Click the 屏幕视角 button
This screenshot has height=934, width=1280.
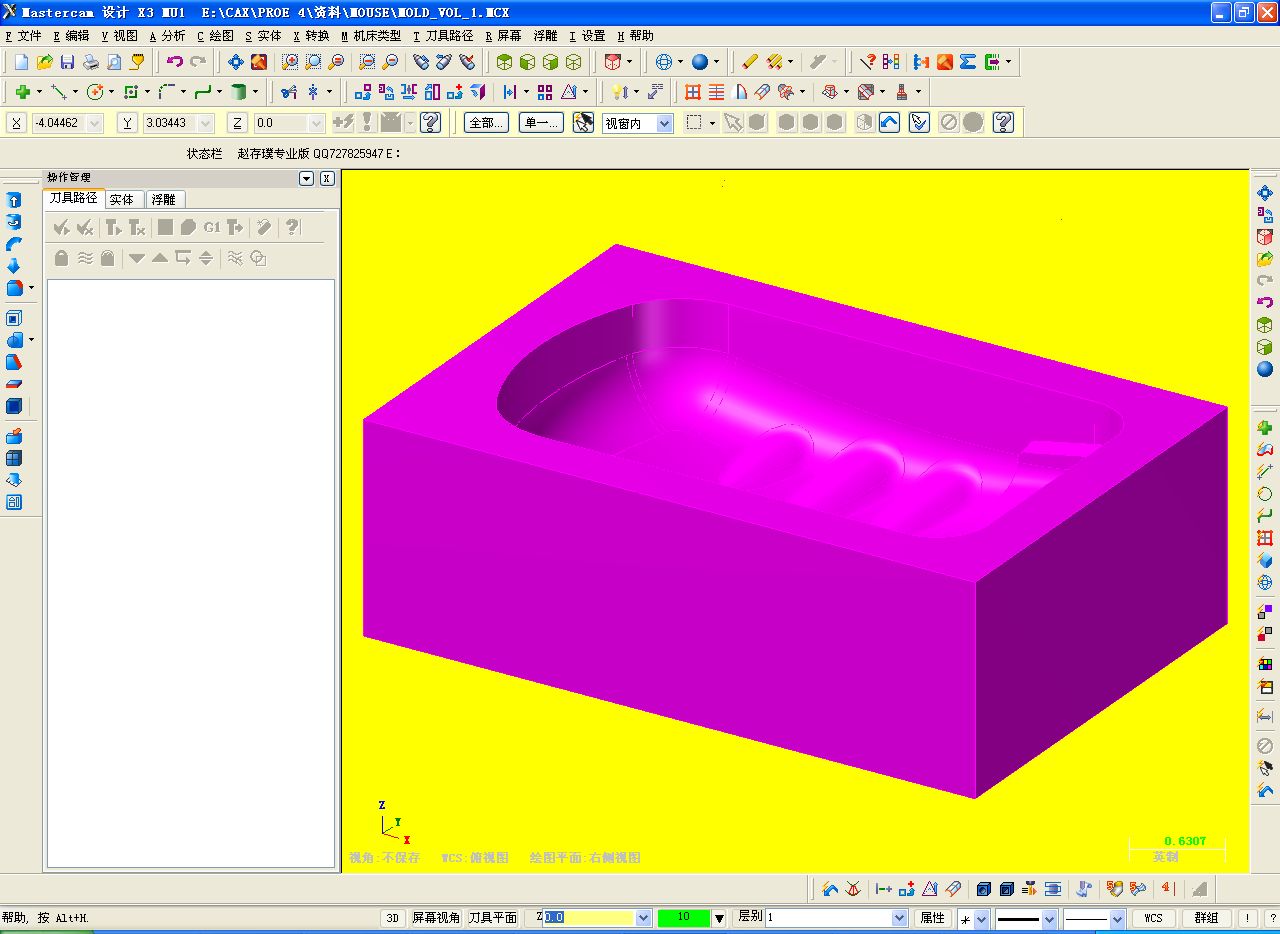[x=437, y=918]
